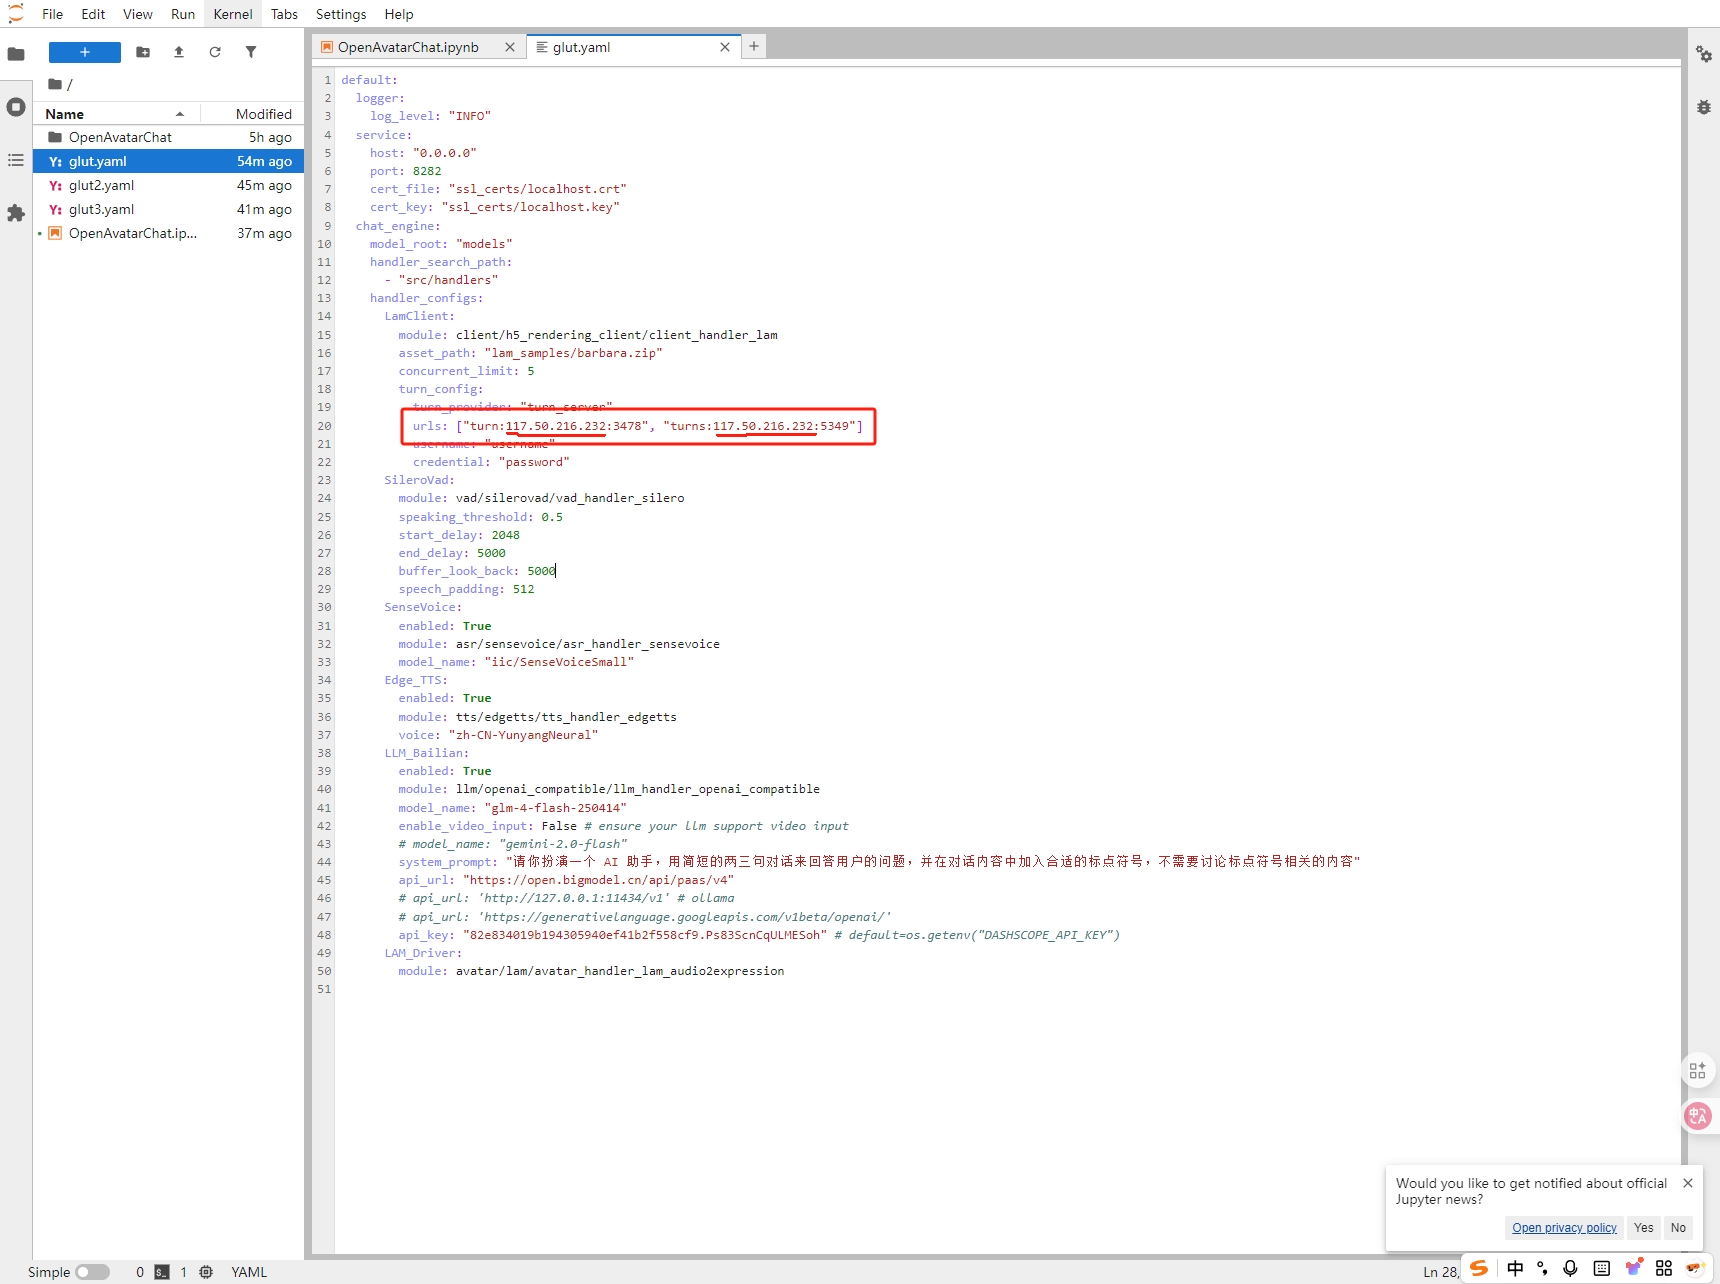Place cursor on the api_key line

click(759, 935)
